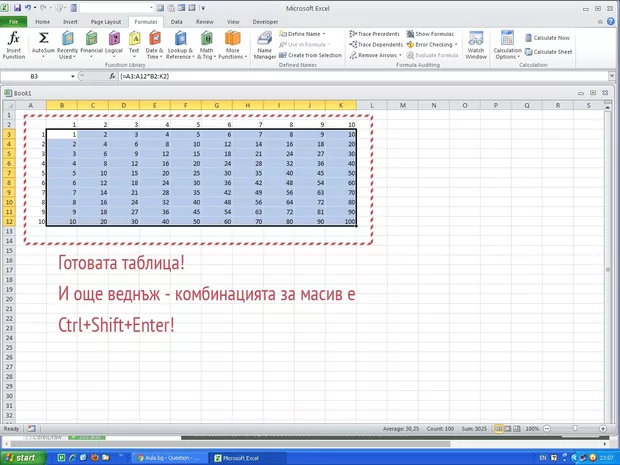620x465 pixels.
Task: Open Remove Arrows dropdown arrow
Action: click(x=400, y=55)
